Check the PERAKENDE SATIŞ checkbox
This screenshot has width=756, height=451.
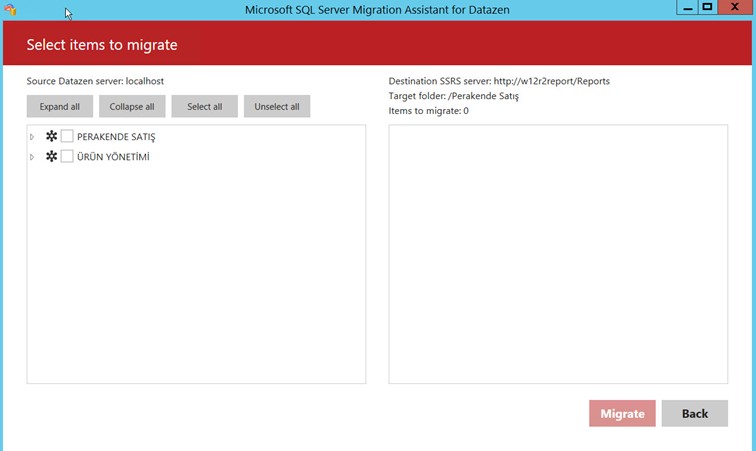pyautogui.click(x=67, y=136)
